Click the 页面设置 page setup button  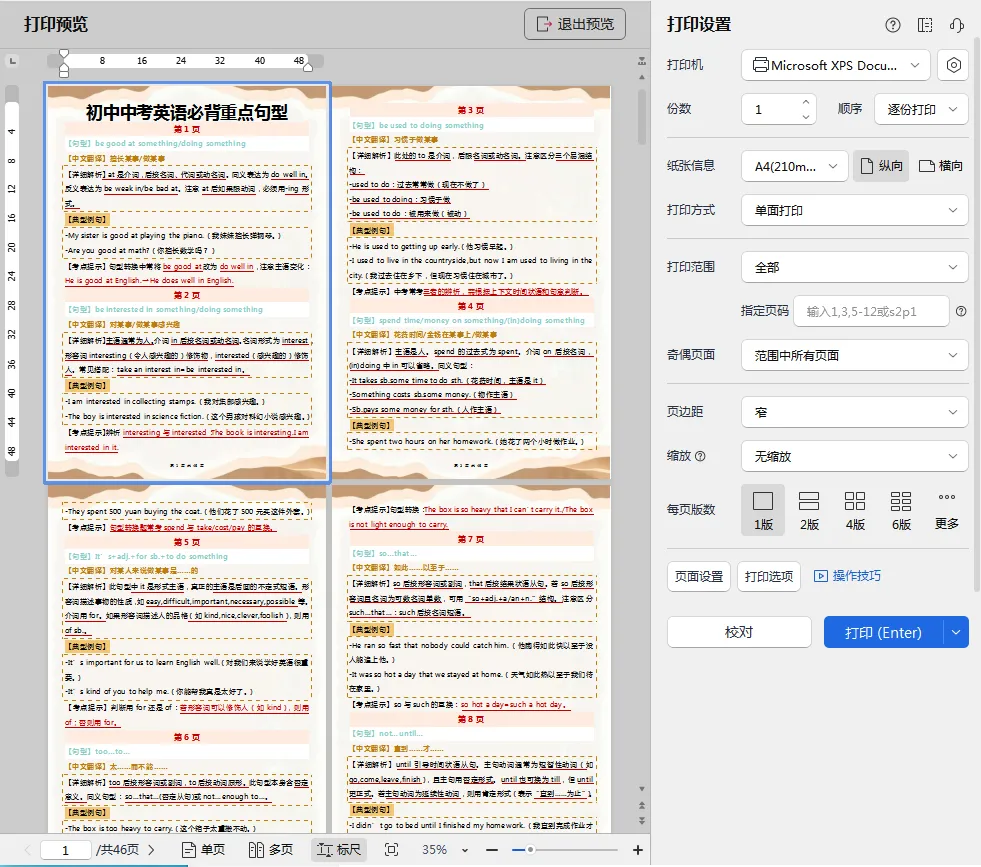point(699,577)
